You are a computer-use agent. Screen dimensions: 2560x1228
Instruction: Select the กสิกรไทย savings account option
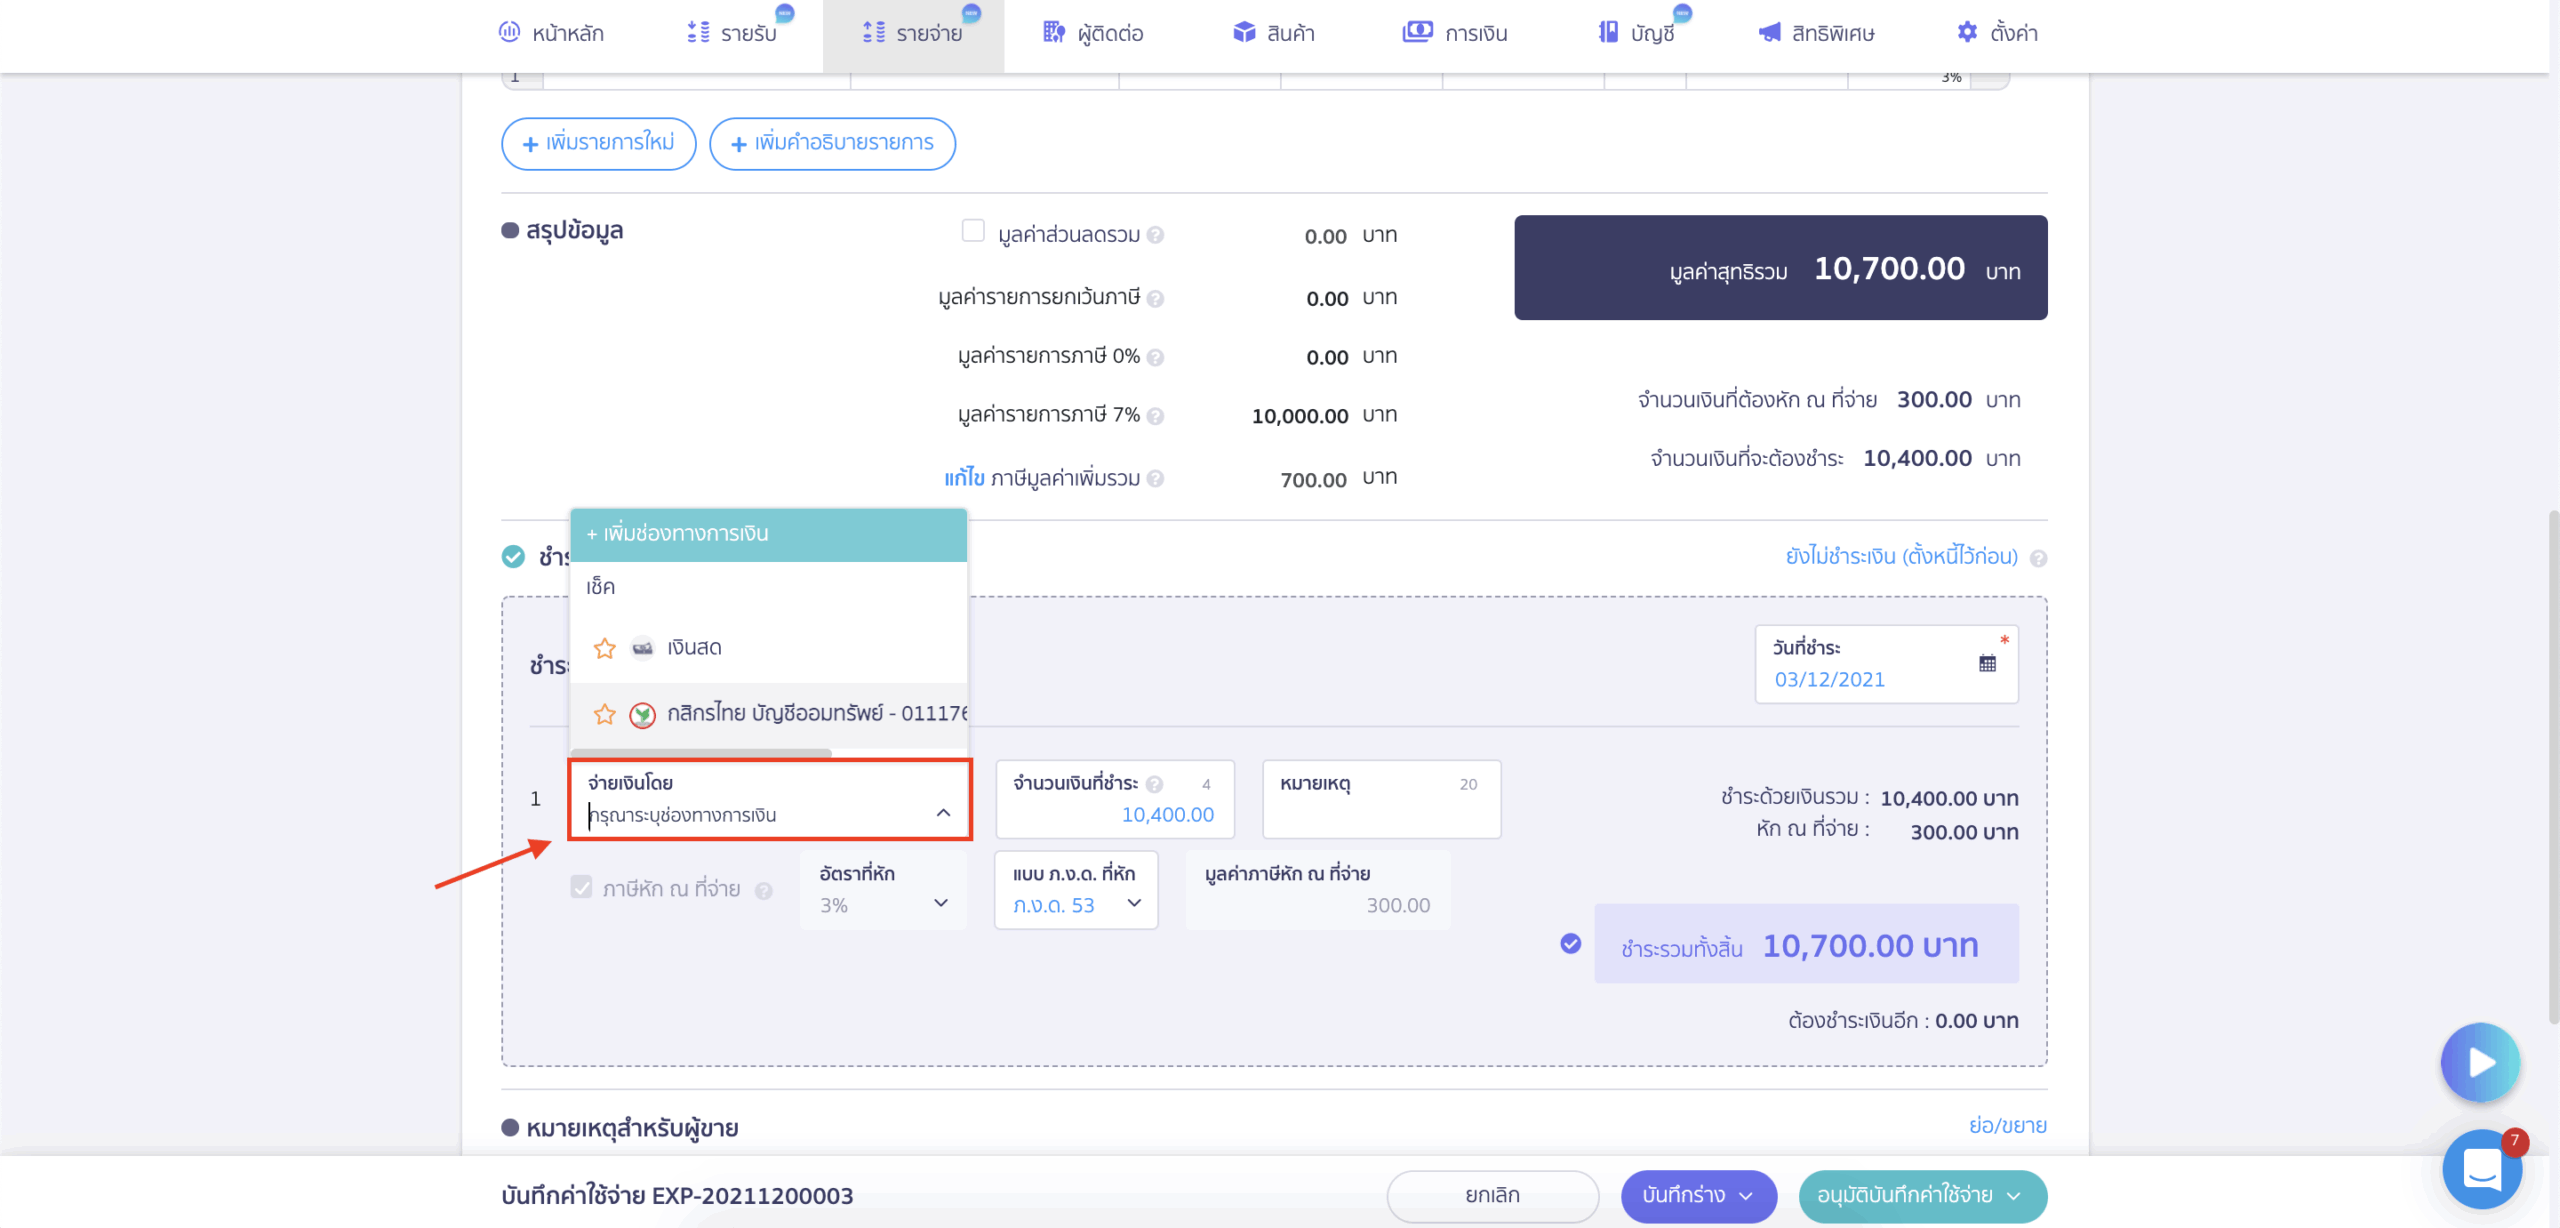click(x=768, y=714)
